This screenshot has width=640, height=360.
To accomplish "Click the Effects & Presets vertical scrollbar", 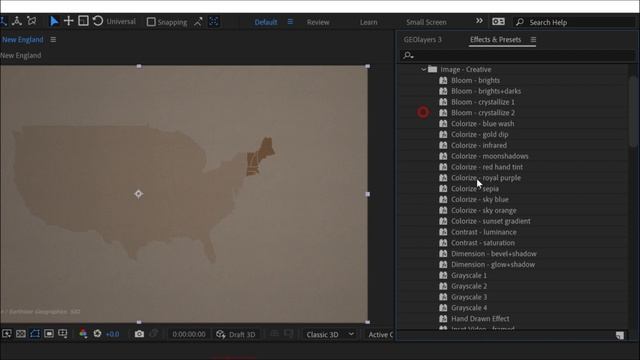I will [x=633, y=111].
